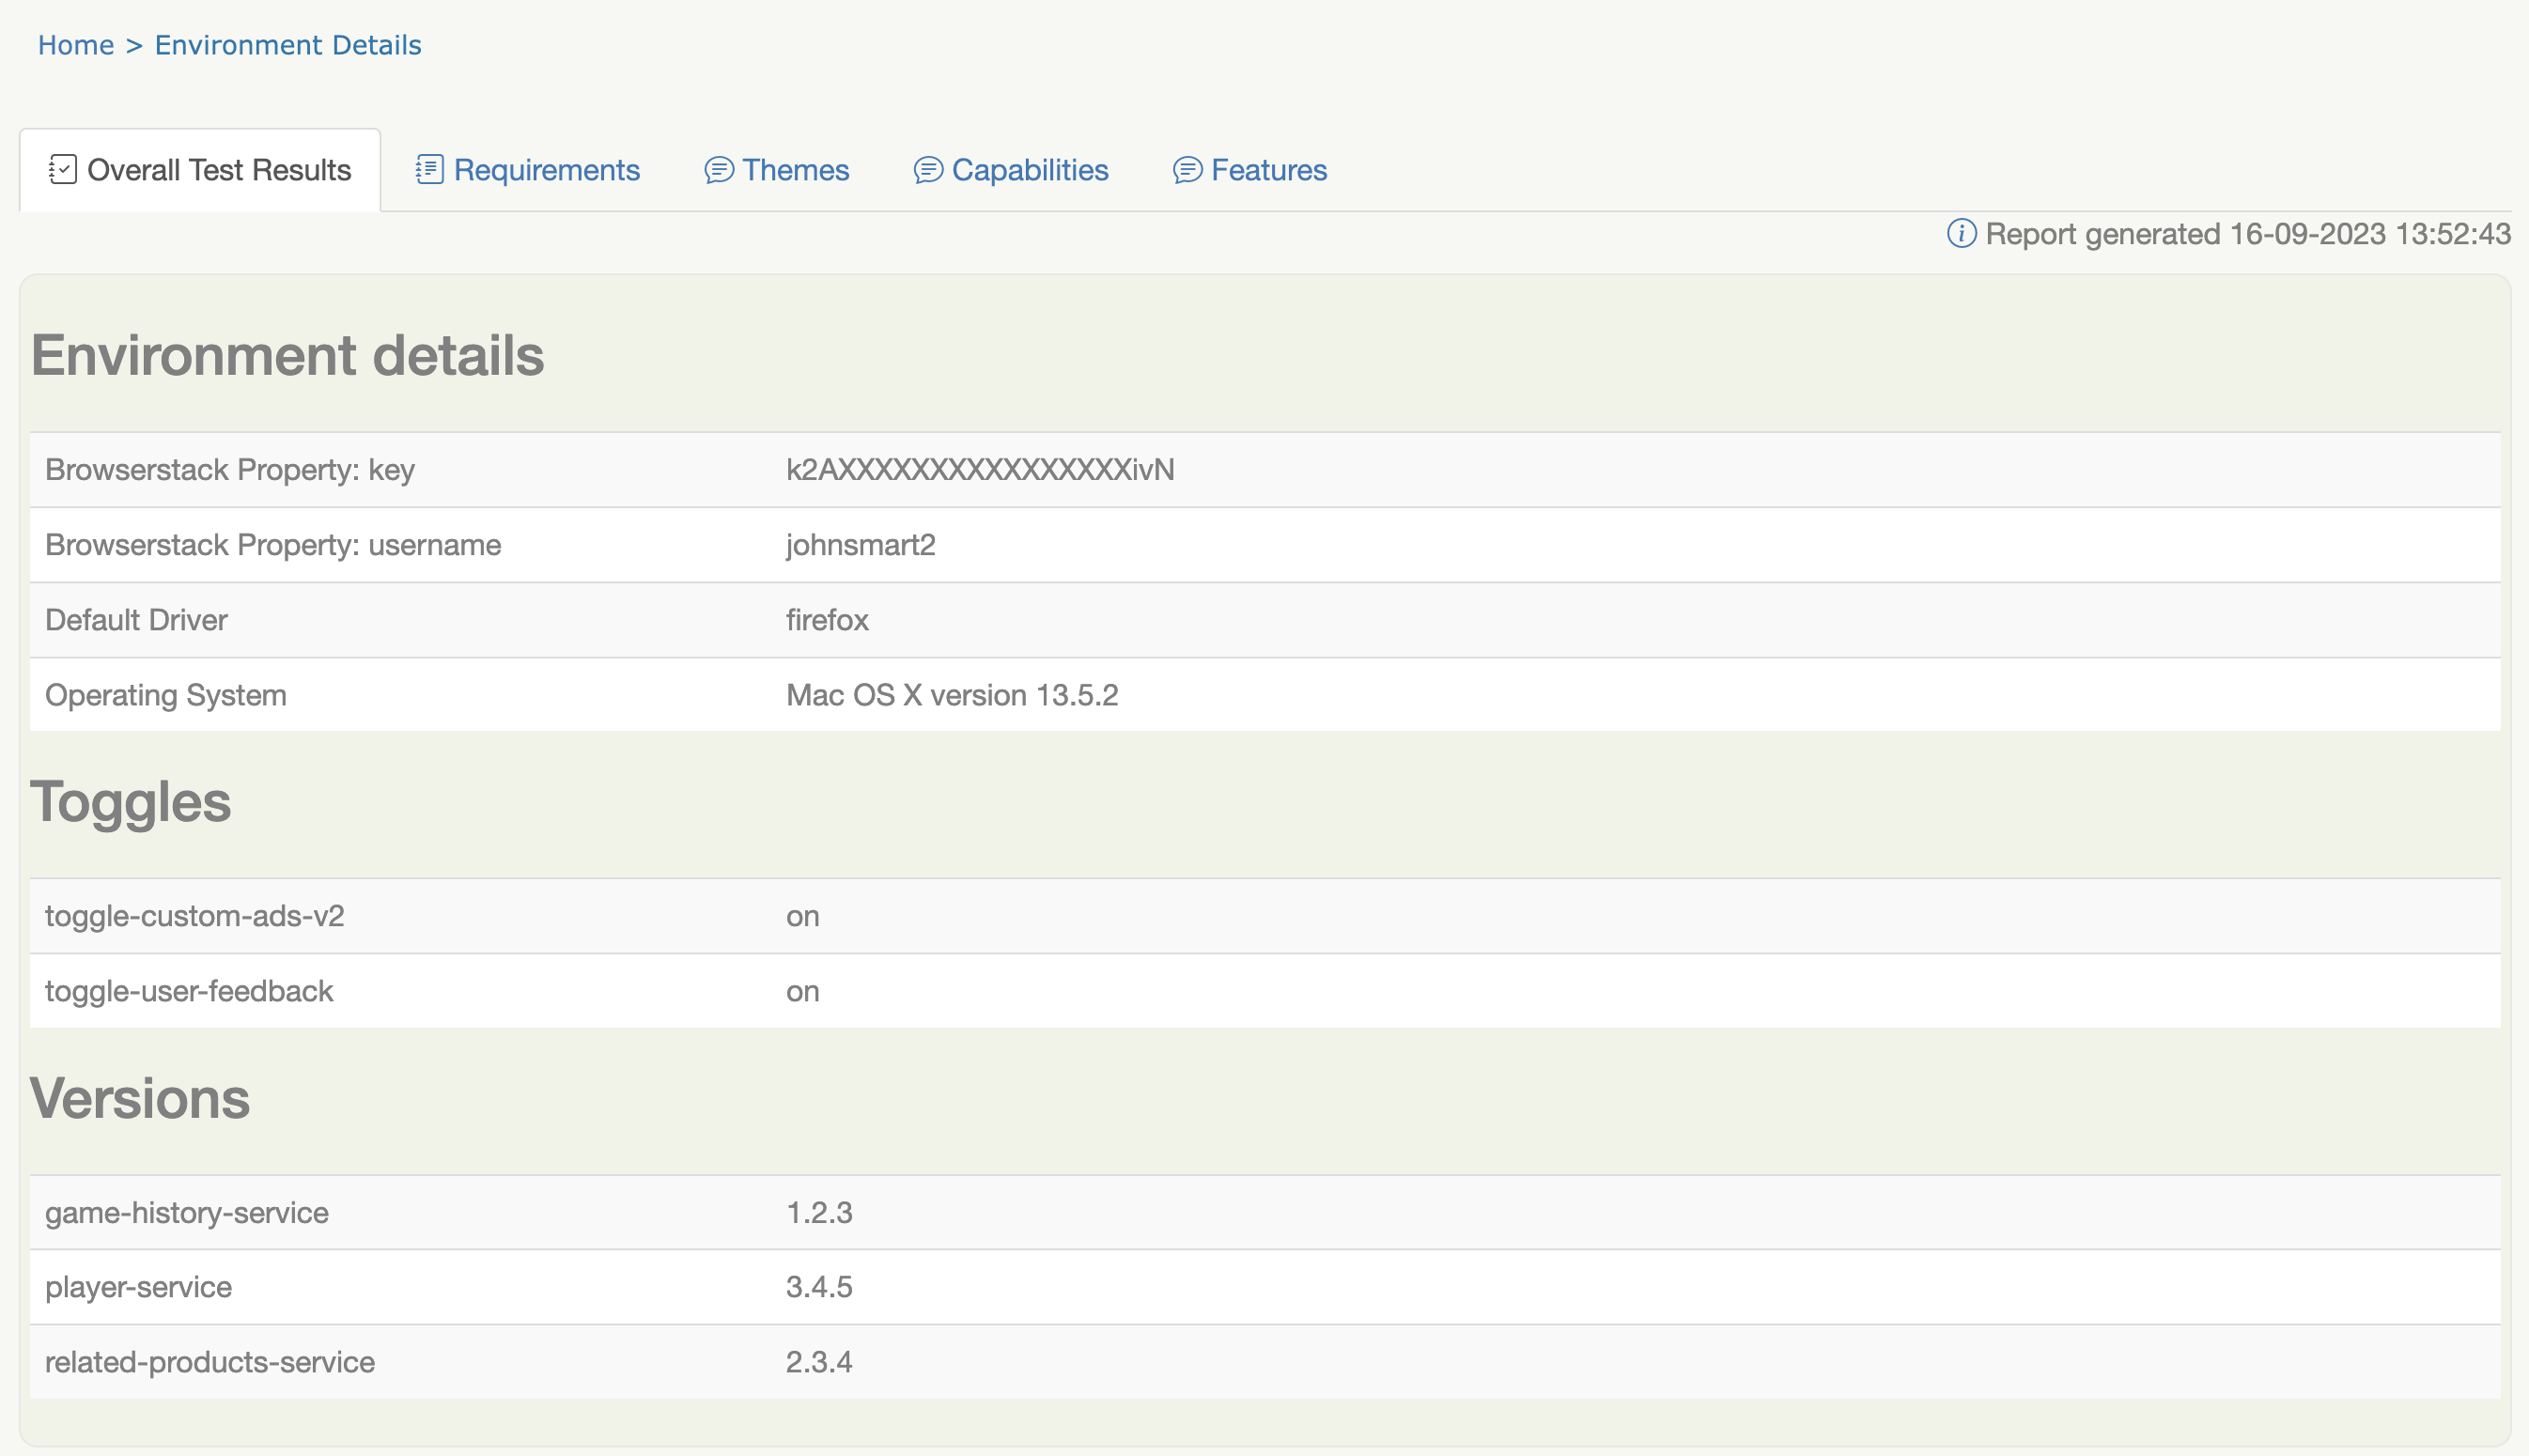
Task: Switch to the Themes tab
Action: click(795, 170)
